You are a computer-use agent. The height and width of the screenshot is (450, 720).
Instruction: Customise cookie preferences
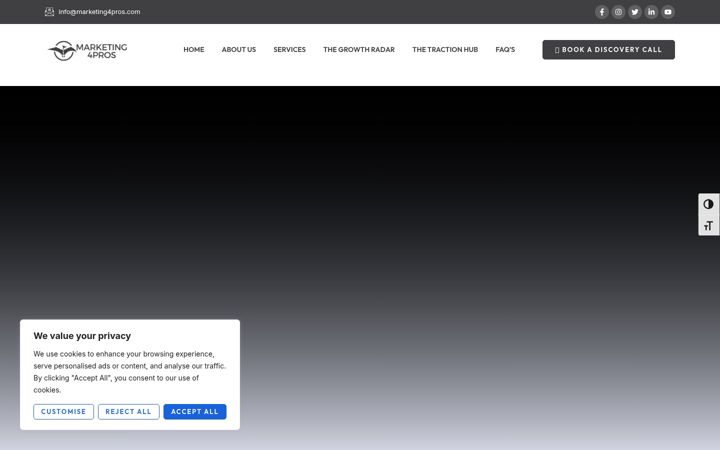click(63, 411)
